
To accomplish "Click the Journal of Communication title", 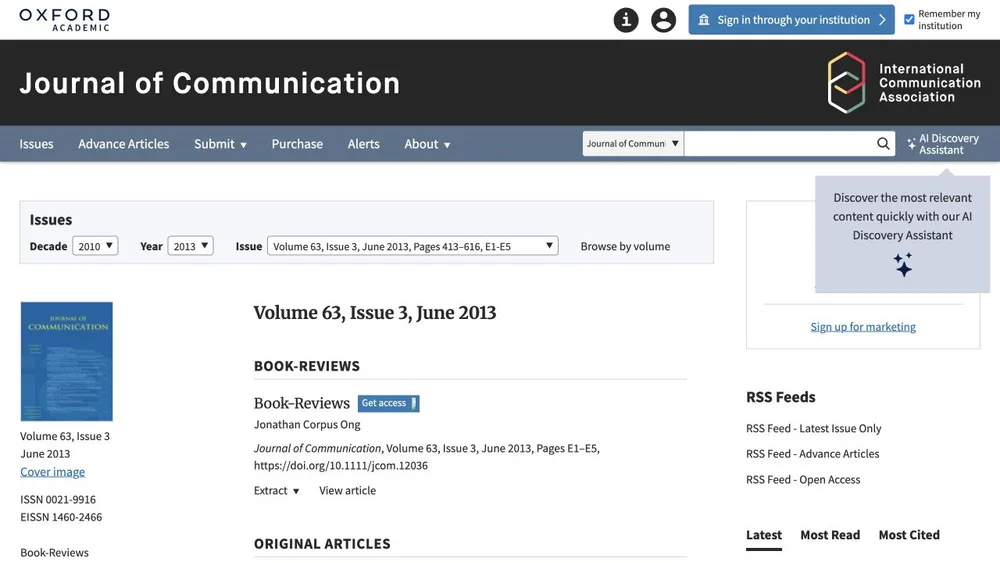I will pyautogui.click(x=209, y=84).
